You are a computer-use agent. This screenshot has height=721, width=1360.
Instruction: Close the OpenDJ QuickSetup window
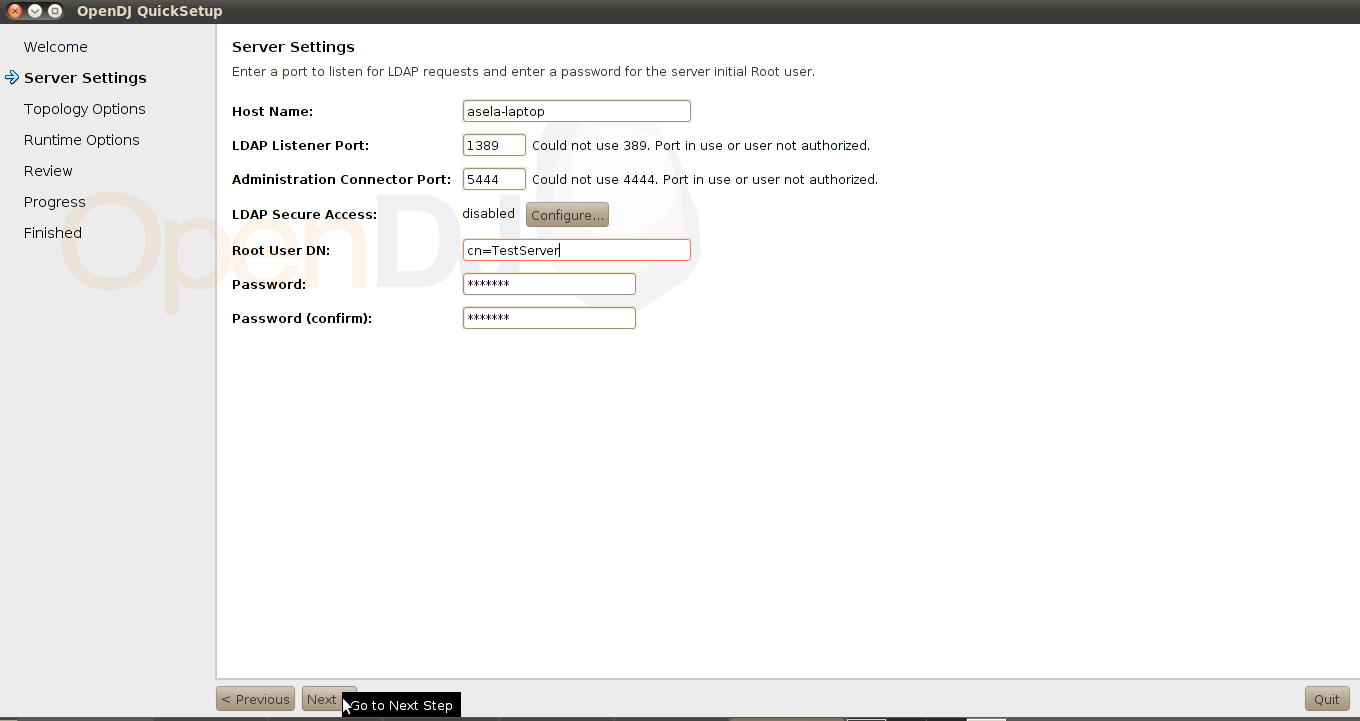click(x=15, y=11)
